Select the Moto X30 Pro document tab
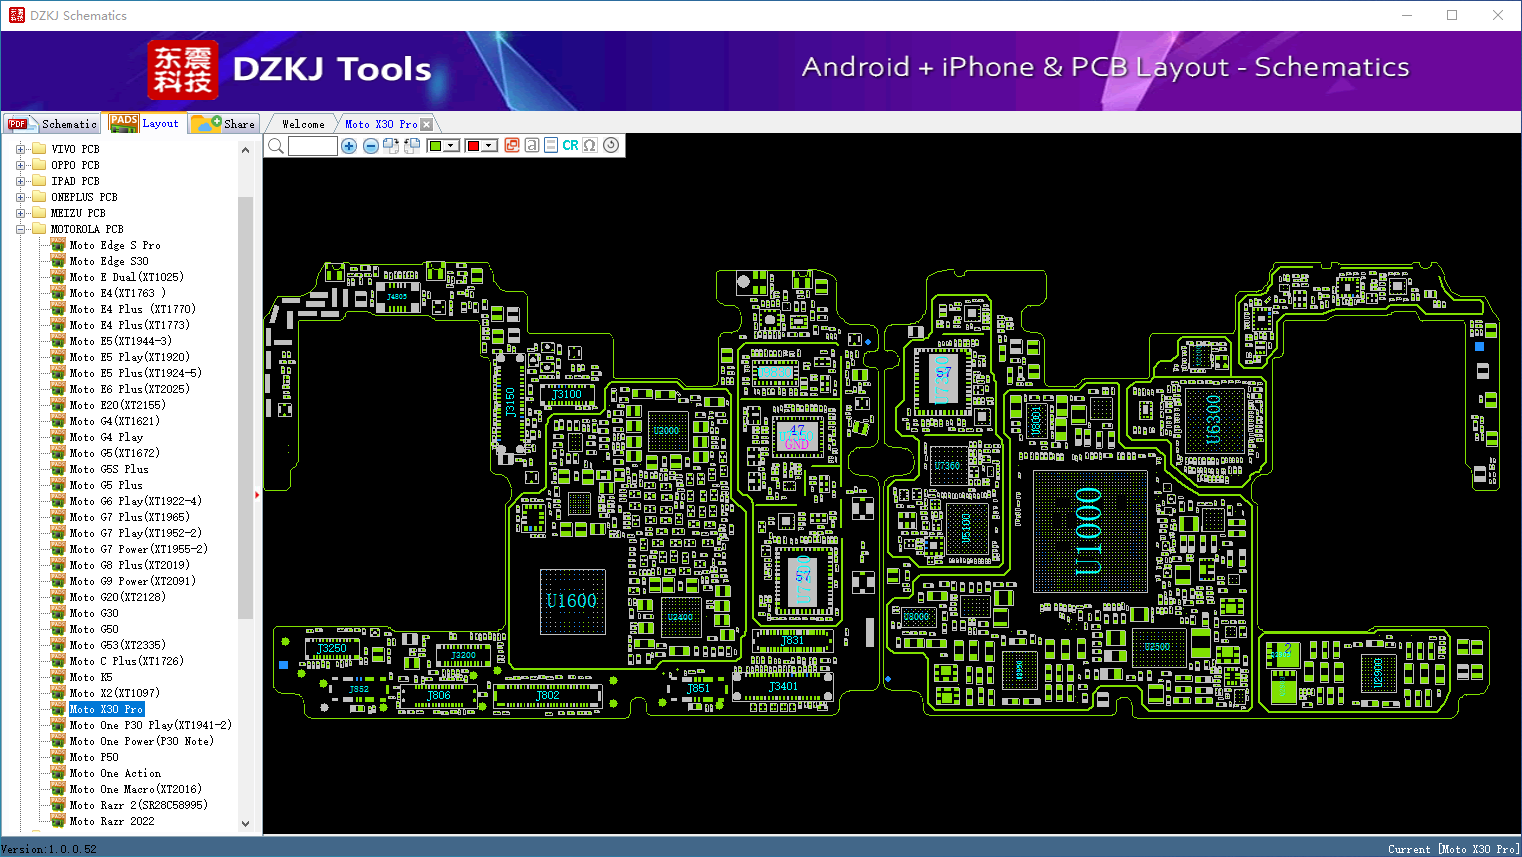The image size is (1522, 857). 381,124
